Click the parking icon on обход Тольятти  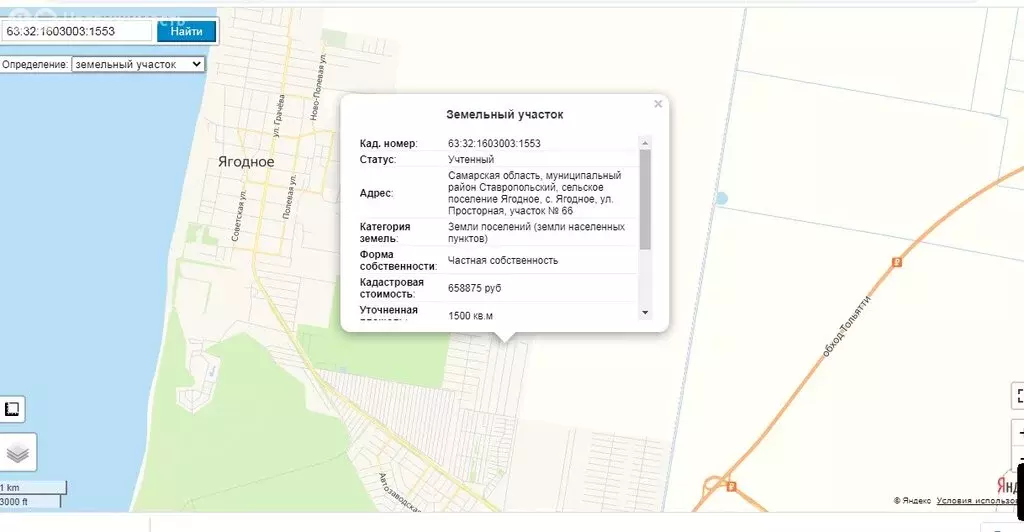tap(897, 262)
